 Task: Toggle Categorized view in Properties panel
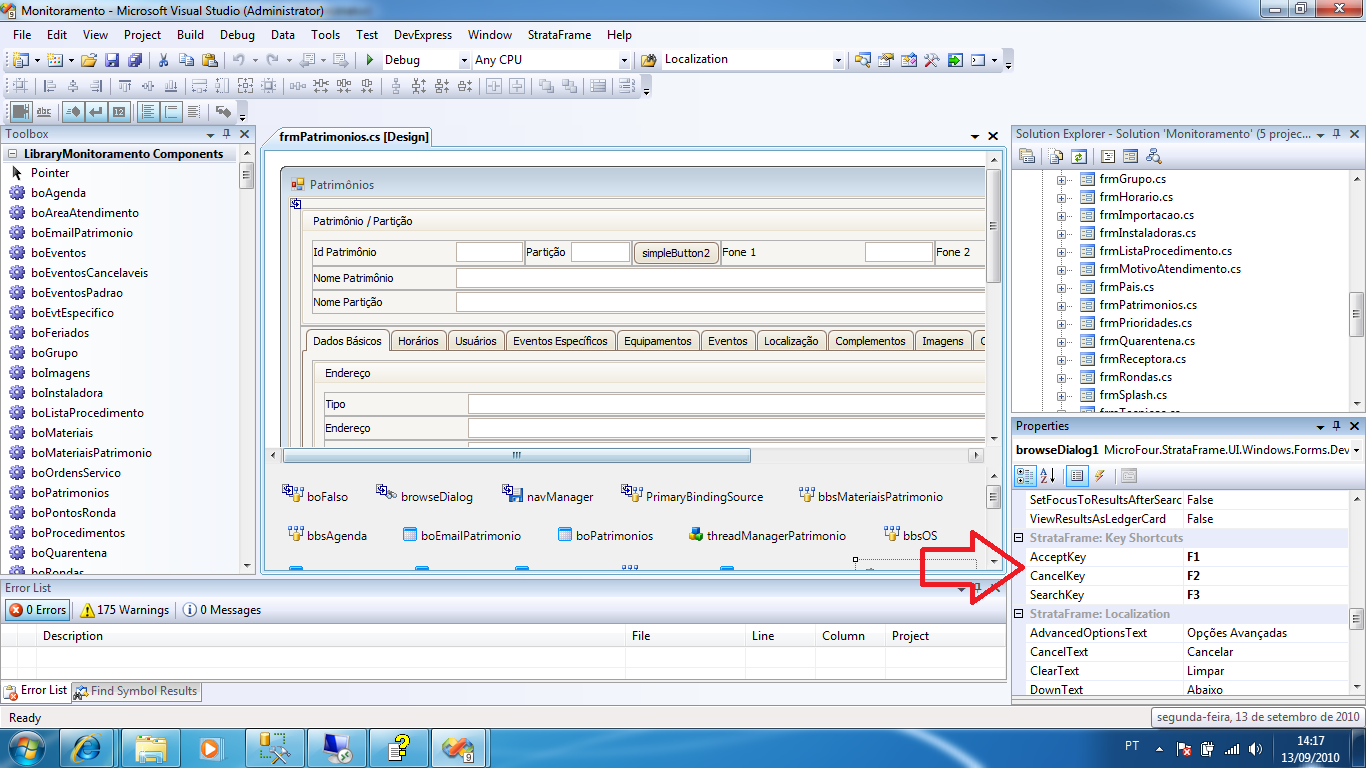click(1025, 476)
